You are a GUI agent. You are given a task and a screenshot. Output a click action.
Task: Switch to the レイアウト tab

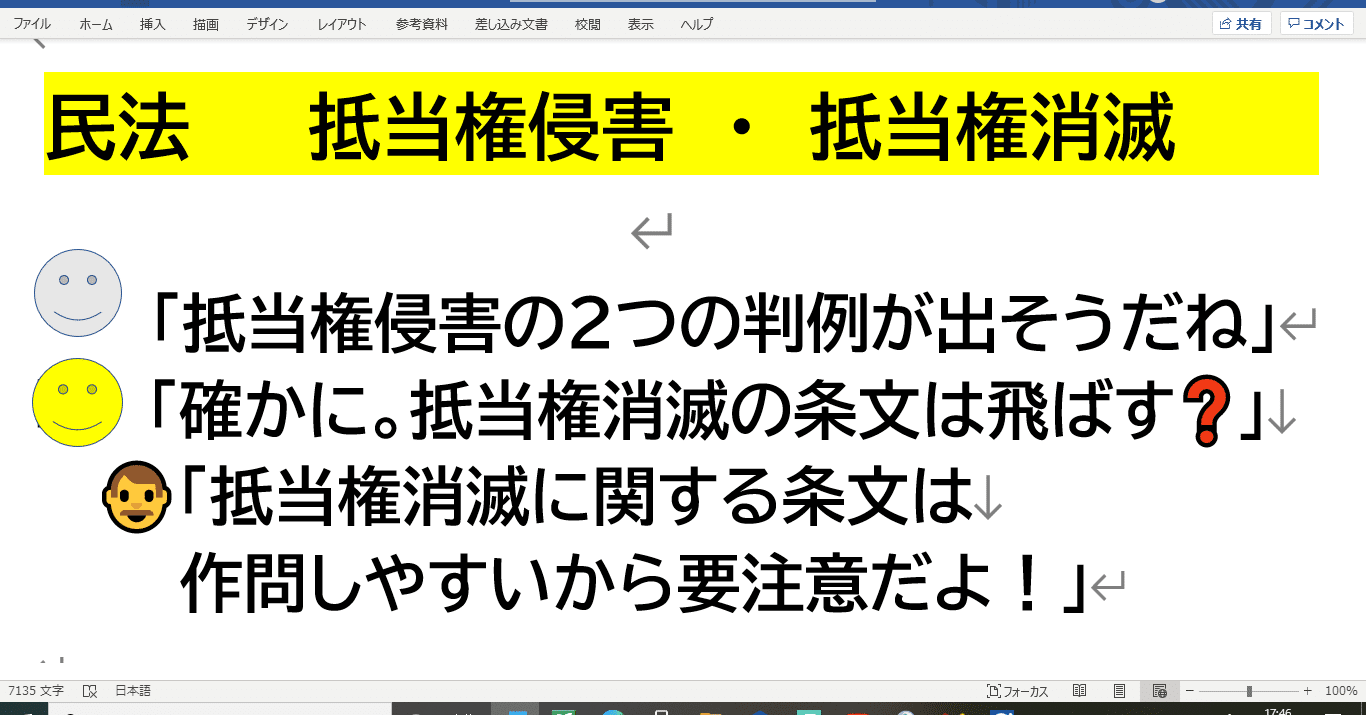click(341, 24)
